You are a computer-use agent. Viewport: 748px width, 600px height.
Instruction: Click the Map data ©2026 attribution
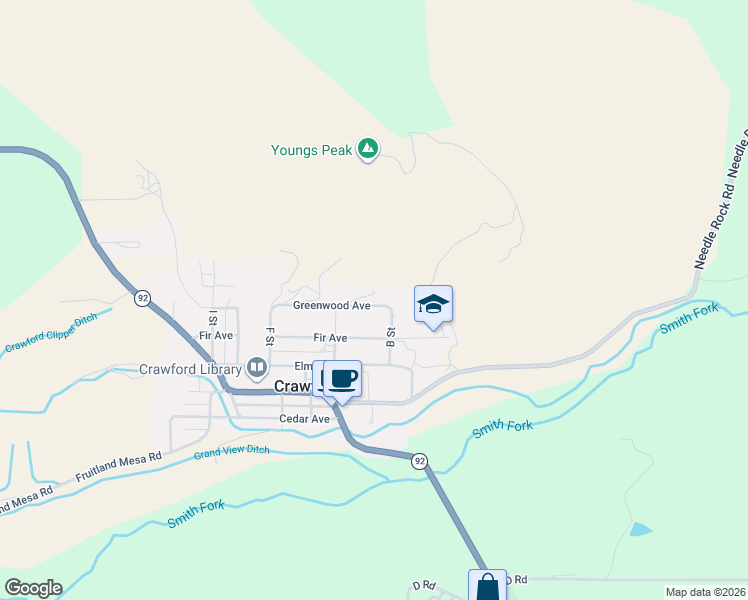click(705, 592)
